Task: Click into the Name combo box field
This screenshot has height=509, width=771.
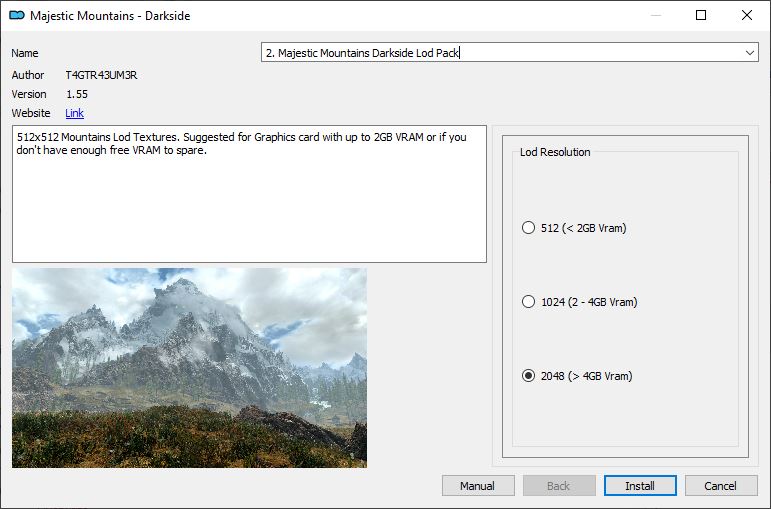Action: point(509,52)
